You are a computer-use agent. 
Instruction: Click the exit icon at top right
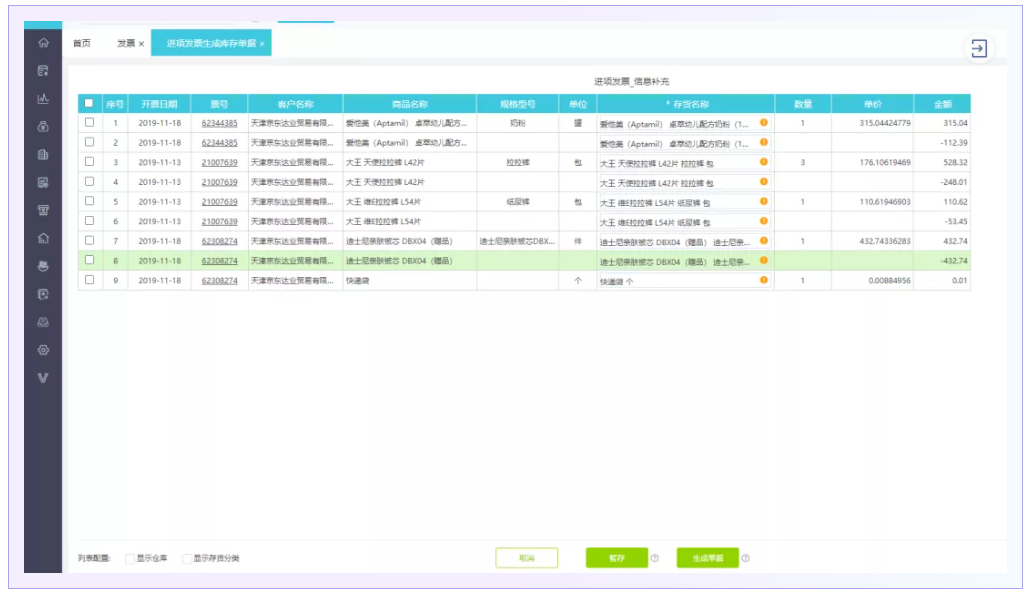pos(979,48)
